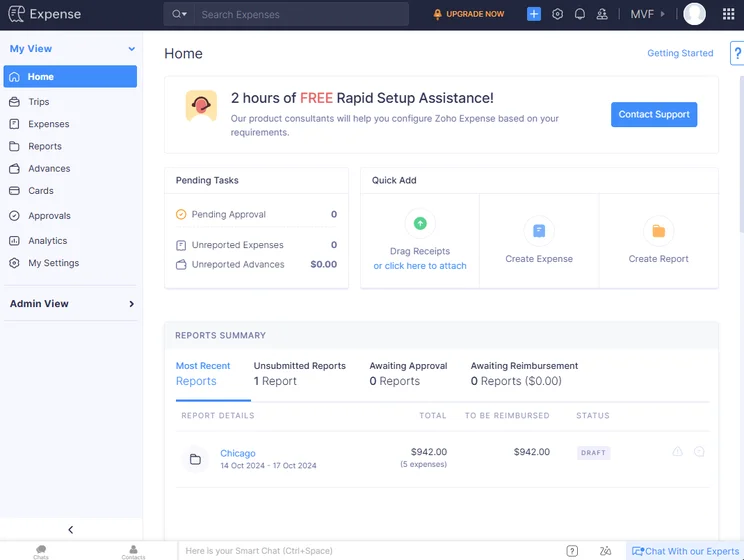
Task: Open Cards in the sidebar
Action: (x=70, y=191)
